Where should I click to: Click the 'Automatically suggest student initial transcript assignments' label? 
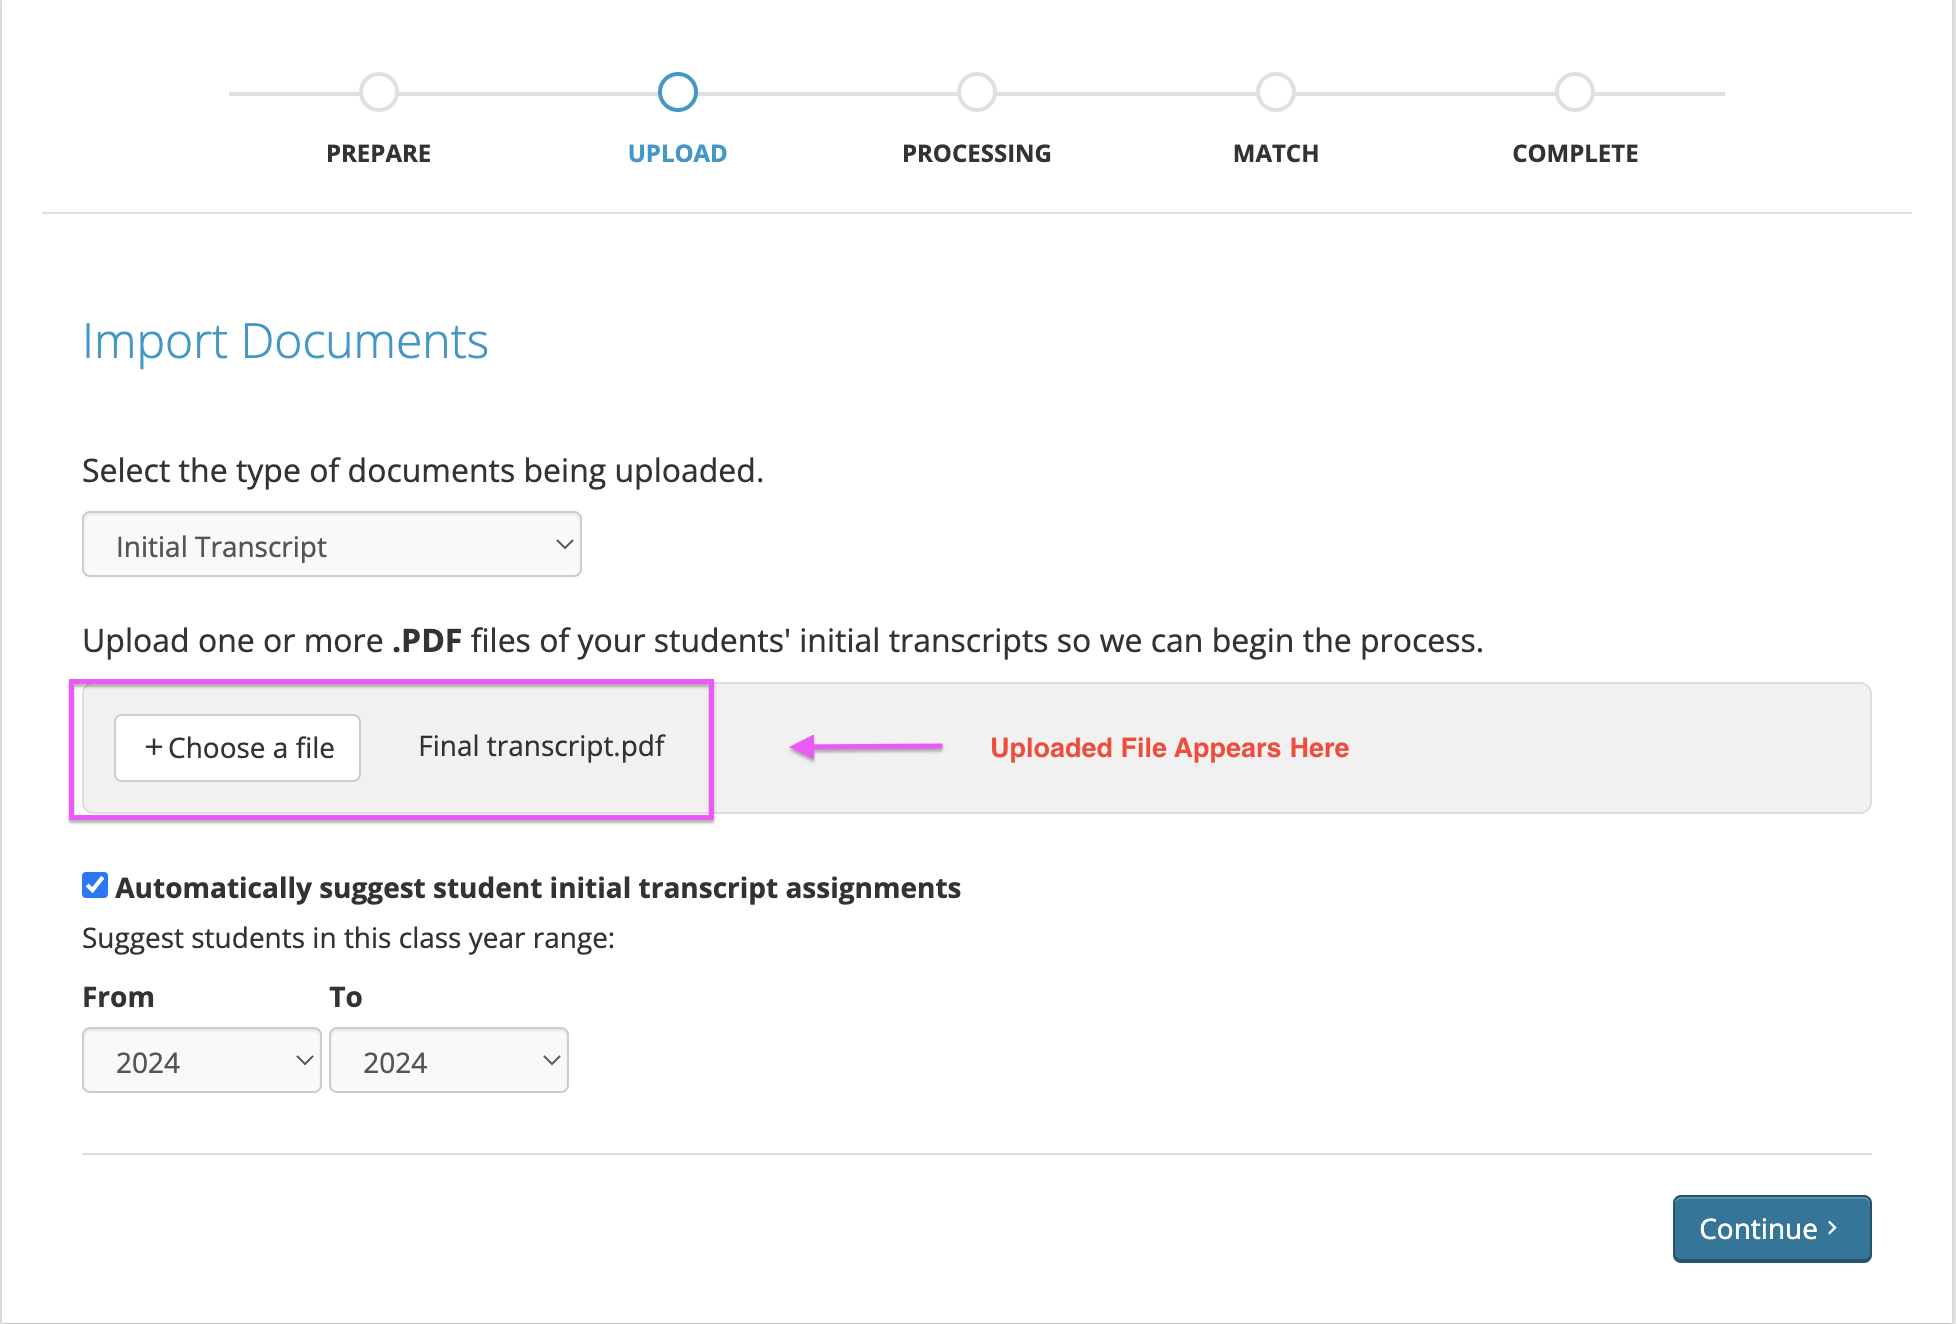(x=538, y=888)
